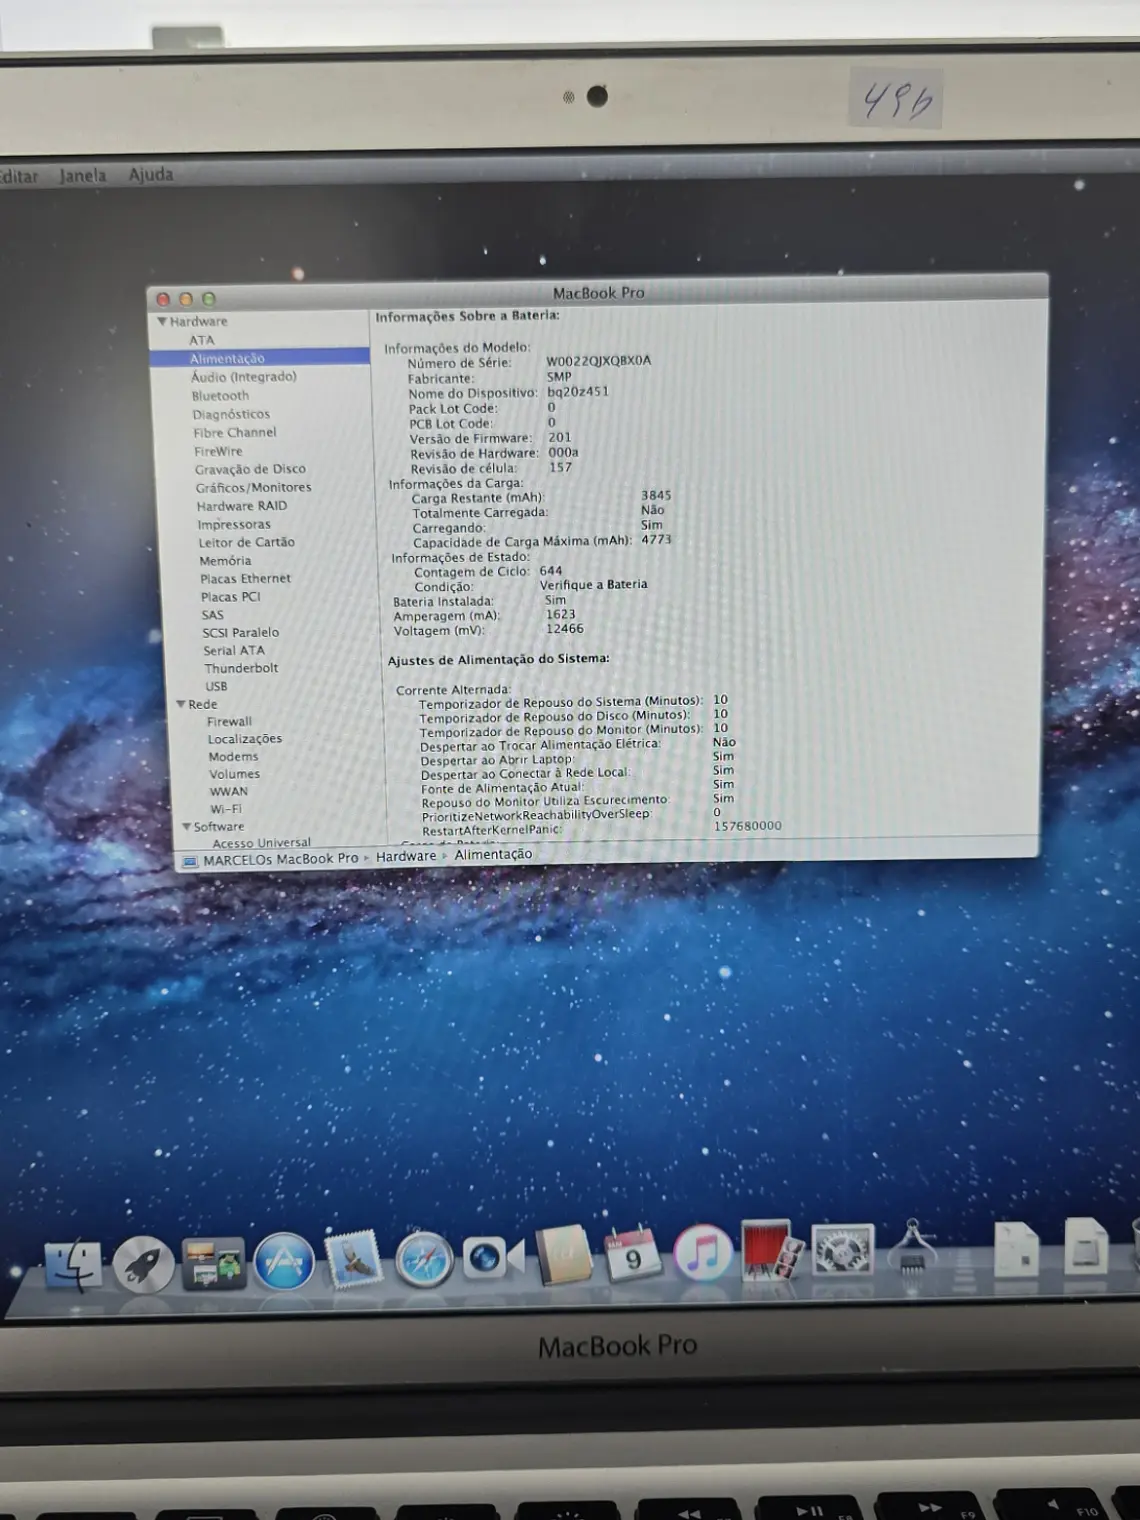Open Photo Booth red curtain icon
Viewport: 1140px width, 1520px height.
[x=772, y=1251]
